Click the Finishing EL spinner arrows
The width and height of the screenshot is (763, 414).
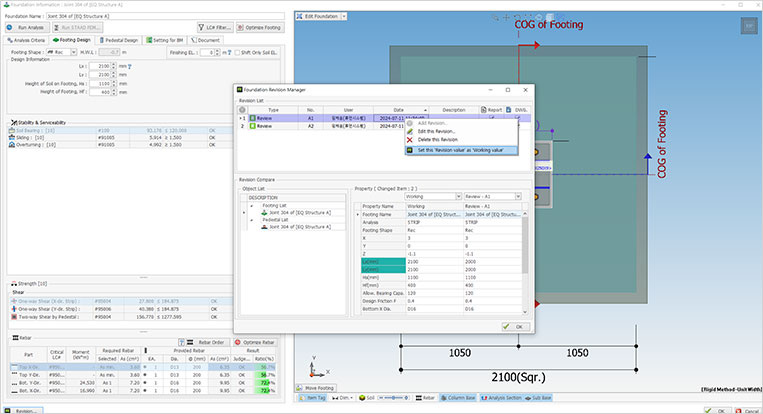[x=218, y=53]
